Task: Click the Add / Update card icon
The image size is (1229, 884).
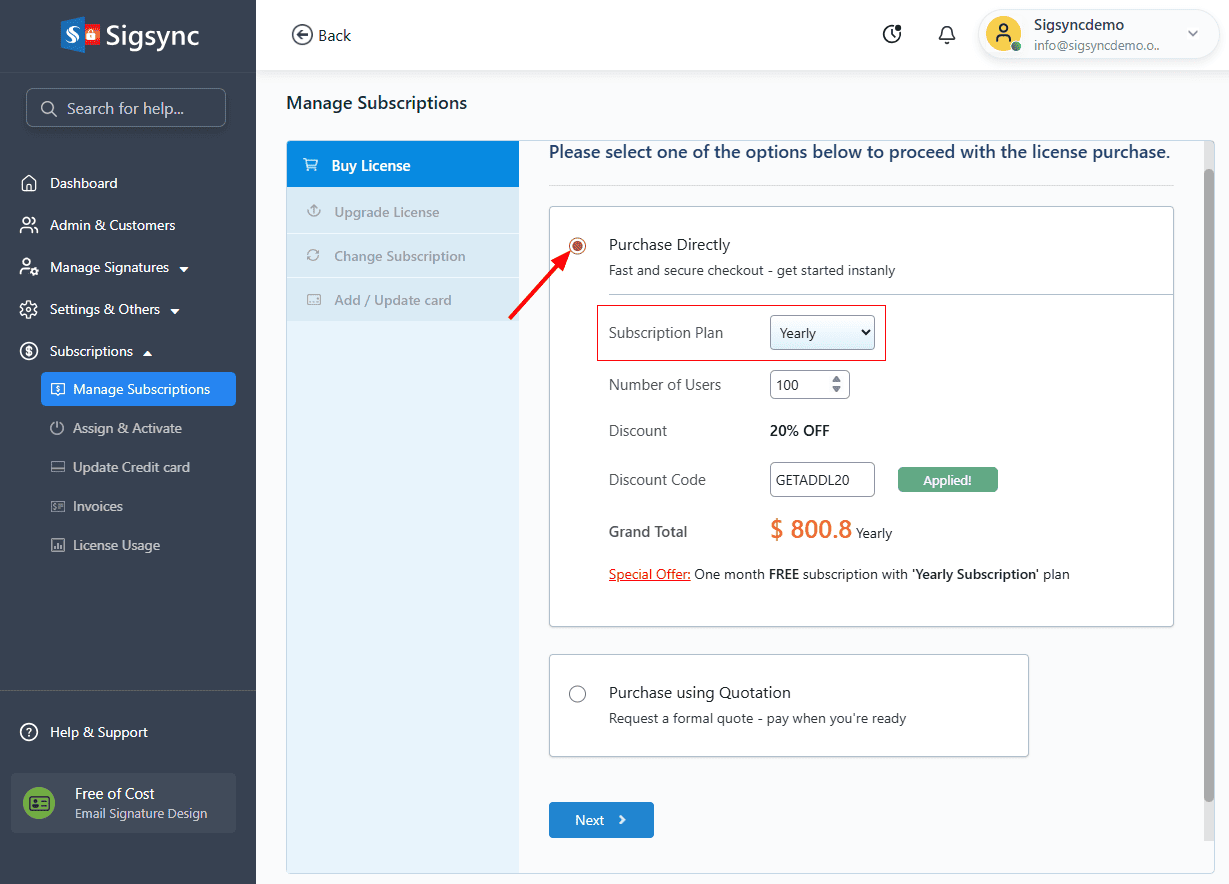Action: point(313,299)
